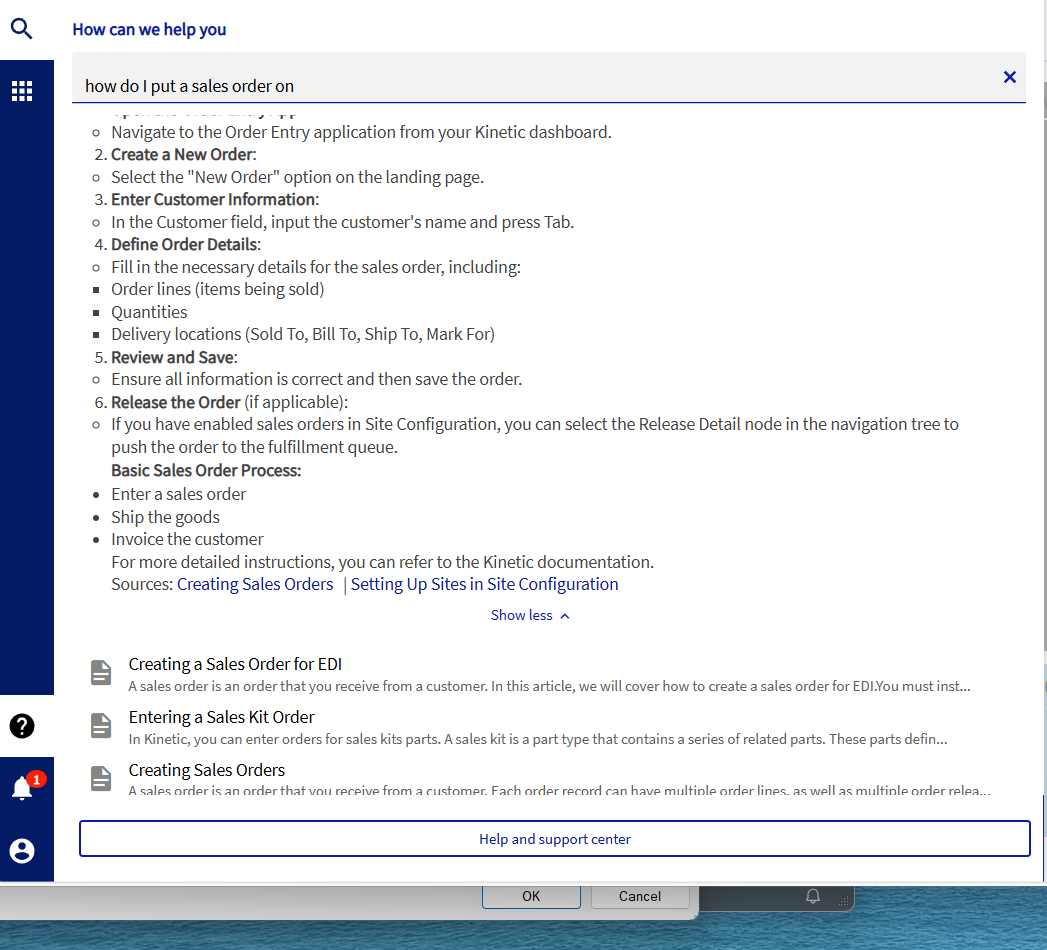The height and width of the screenshot is (950, 1047).
Task: Click the magnifier search icon in sidebar
Action: (22, 29)
